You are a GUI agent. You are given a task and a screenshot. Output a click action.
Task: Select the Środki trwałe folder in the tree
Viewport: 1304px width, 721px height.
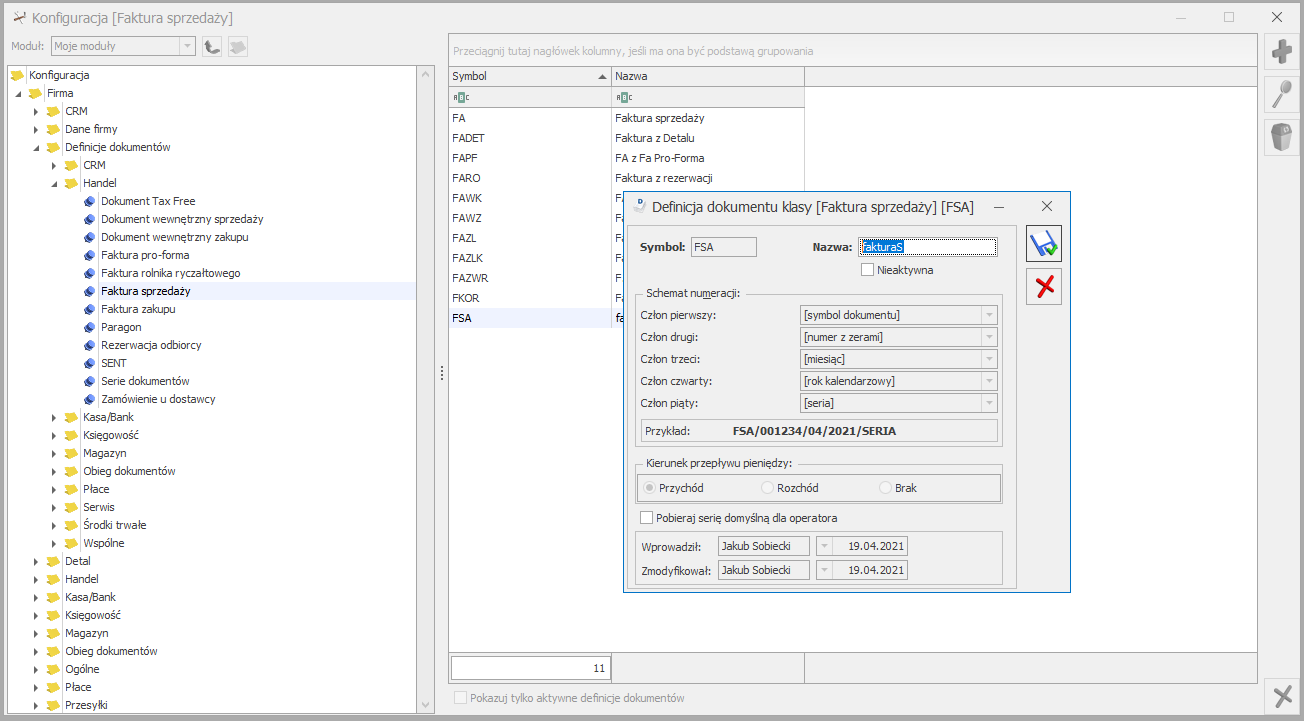point(115,525)
